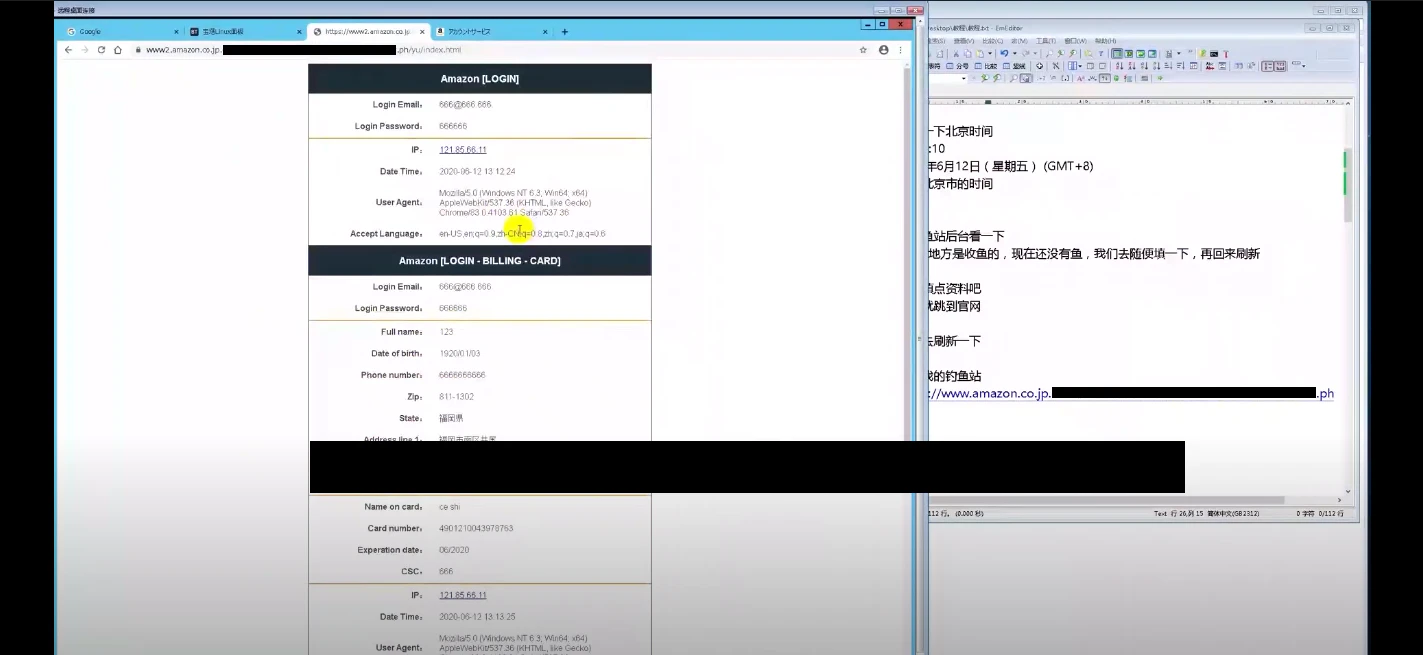
Task: Select 分号 (semicolon) mode in EmEditor
Action: tap(958, 66)
